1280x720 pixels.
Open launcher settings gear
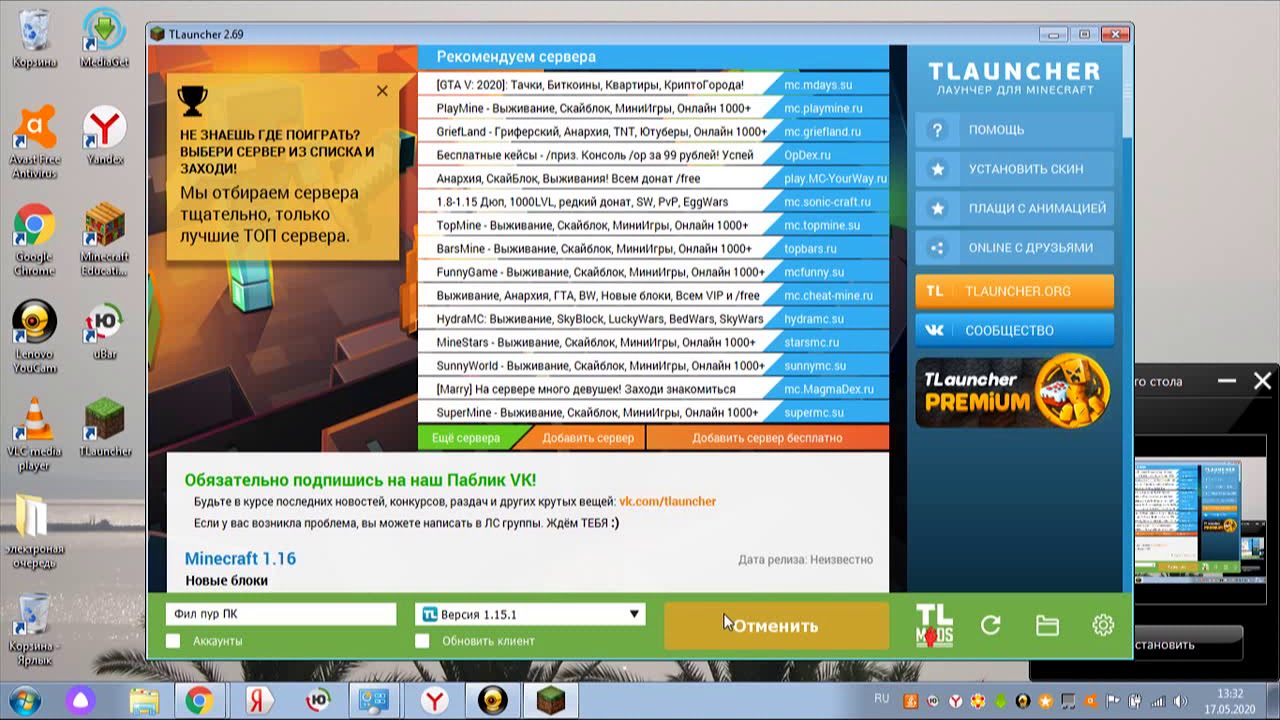(x=1103, y=625)
